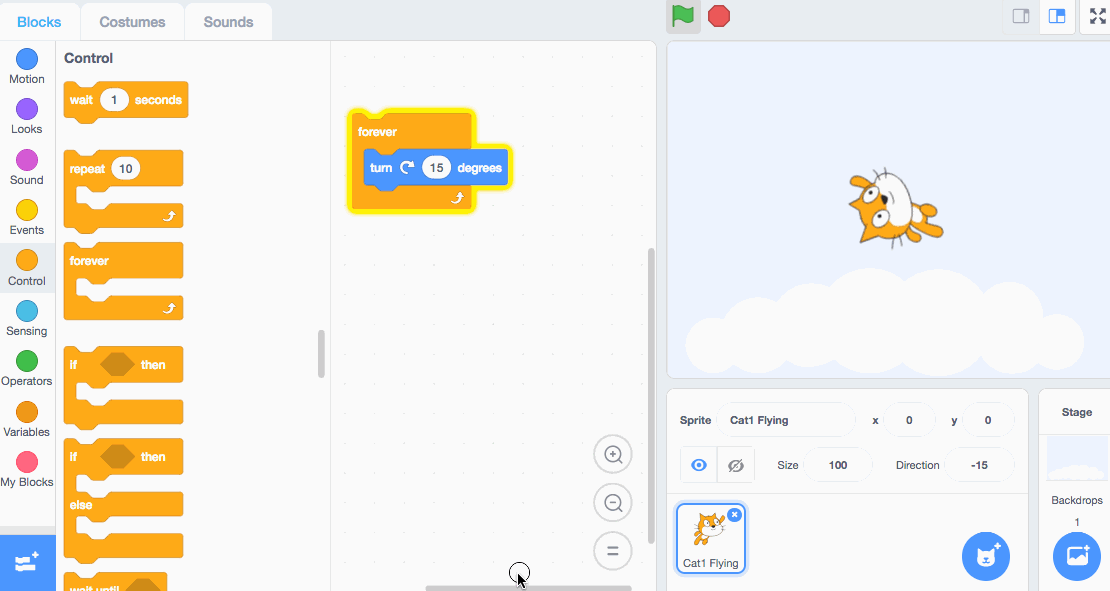The height and width of the screenshot is (591, 1110).
Task: Click the if then palette block
Action: (x=123, y=386)
